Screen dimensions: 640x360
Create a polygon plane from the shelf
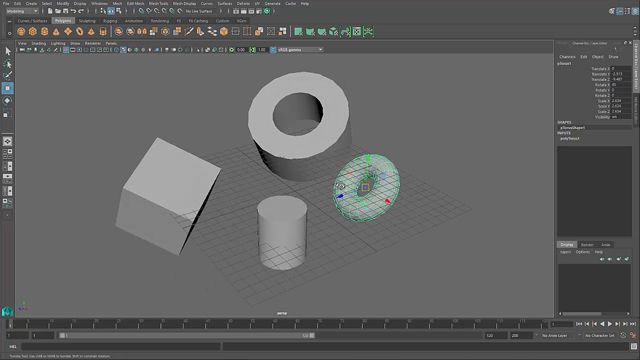coord(68,31)
